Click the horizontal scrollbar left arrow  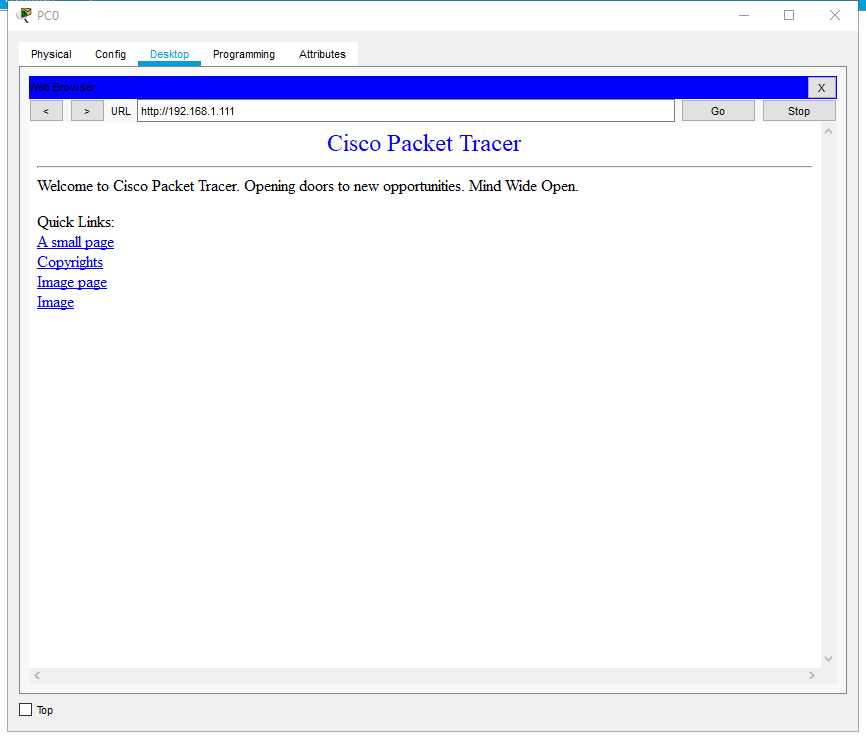coord(37,675)
